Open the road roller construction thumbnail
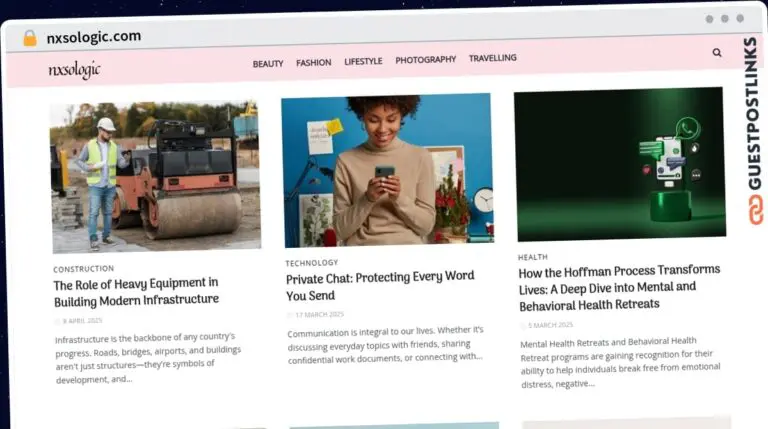 [x=156, y=177]
